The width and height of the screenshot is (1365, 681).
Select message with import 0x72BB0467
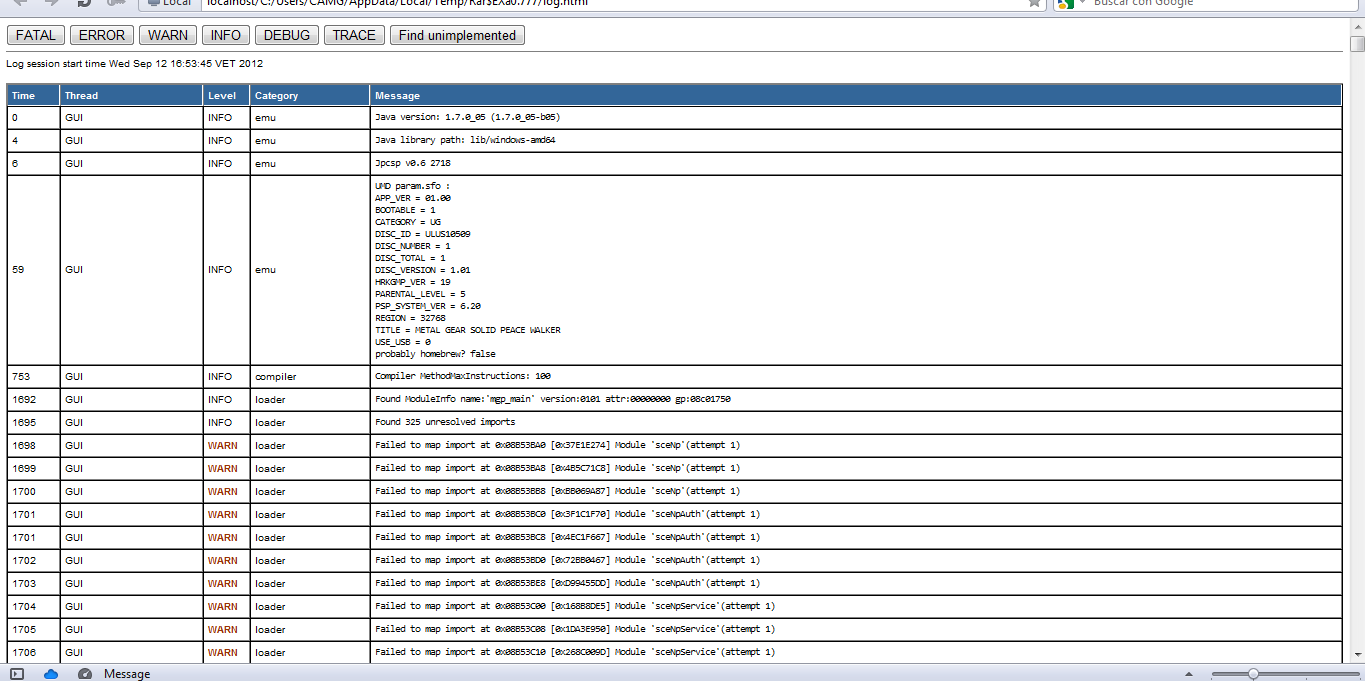pyautogui.click(x=568, y=560)
